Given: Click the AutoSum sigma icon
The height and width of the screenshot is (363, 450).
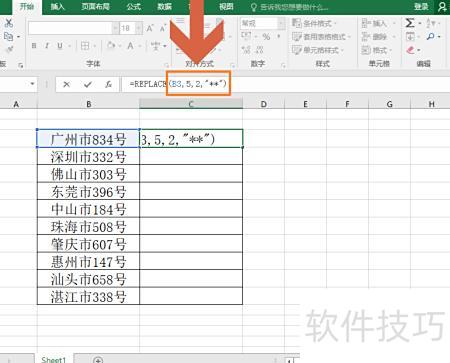Looking at the screenshot, I should pyautogui.click(x=410, y=23).
